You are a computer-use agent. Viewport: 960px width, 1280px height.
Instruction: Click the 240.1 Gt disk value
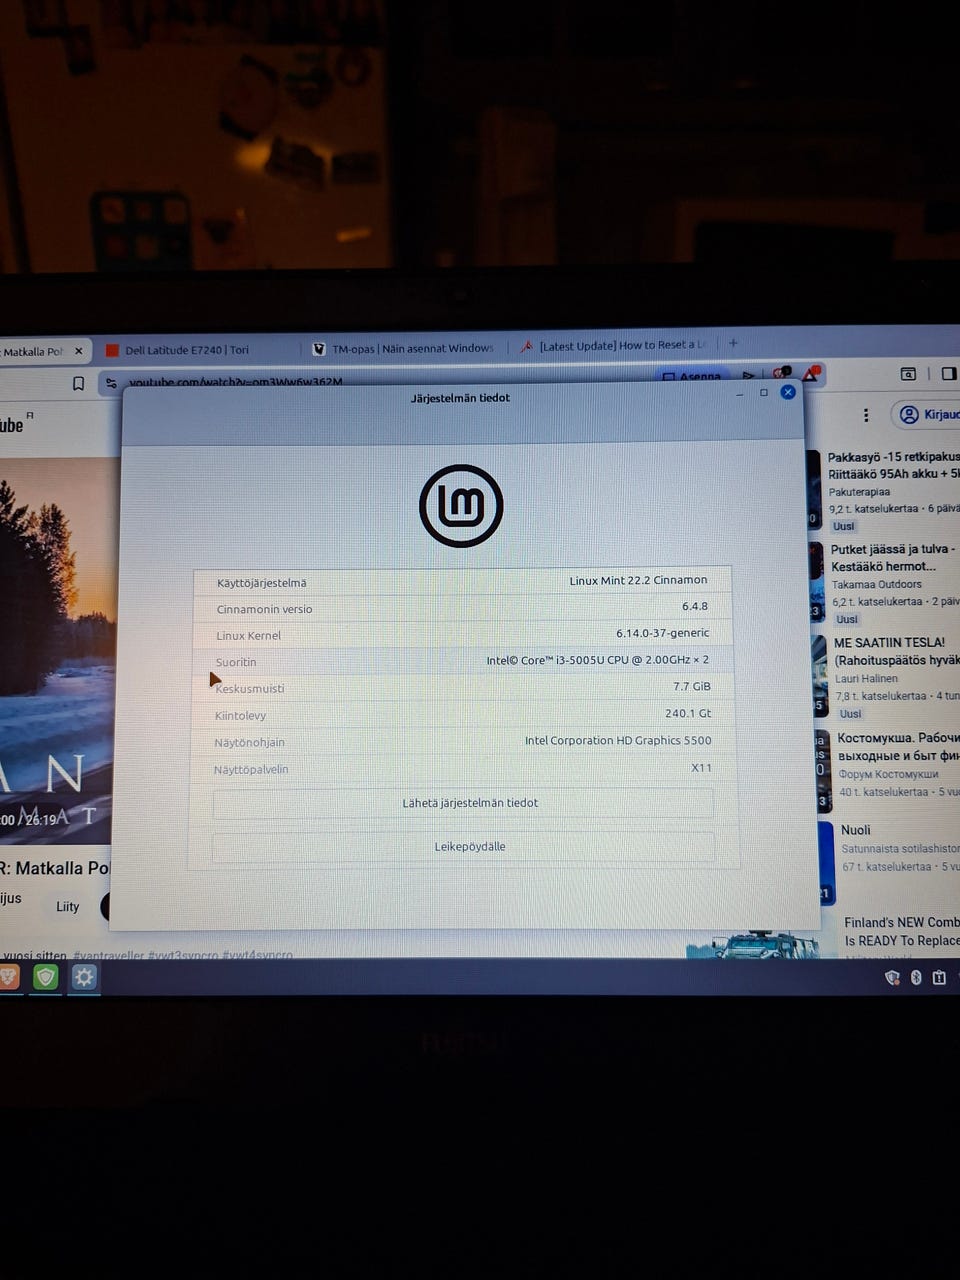click(x=688, y=713)
